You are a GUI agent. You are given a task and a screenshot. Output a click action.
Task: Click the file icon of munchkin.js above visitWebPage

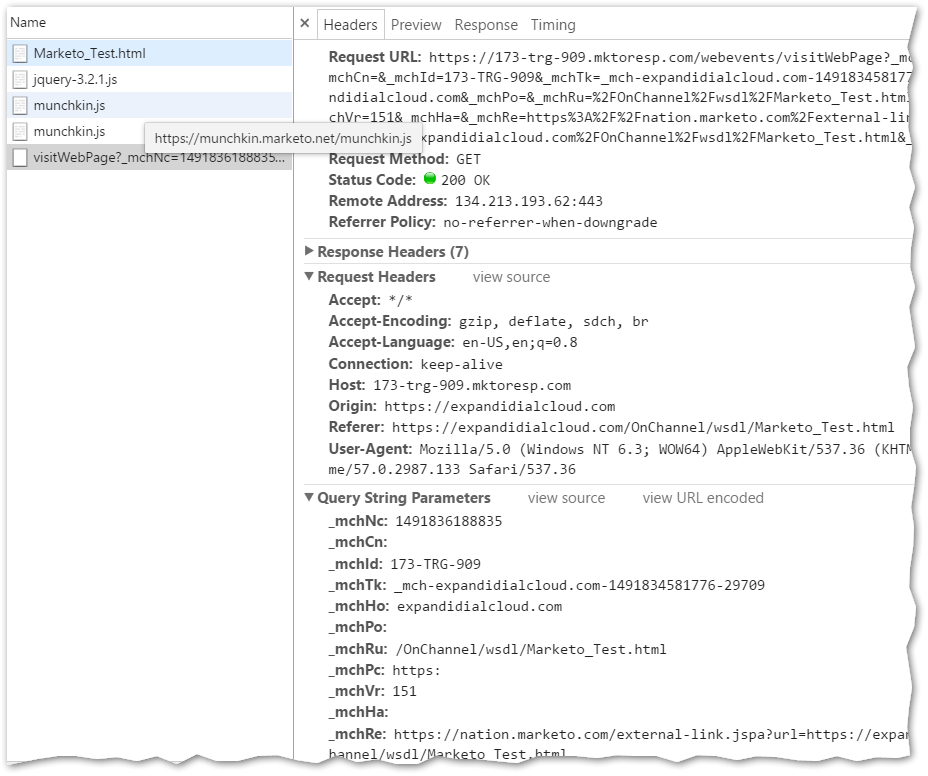(20, 132)
